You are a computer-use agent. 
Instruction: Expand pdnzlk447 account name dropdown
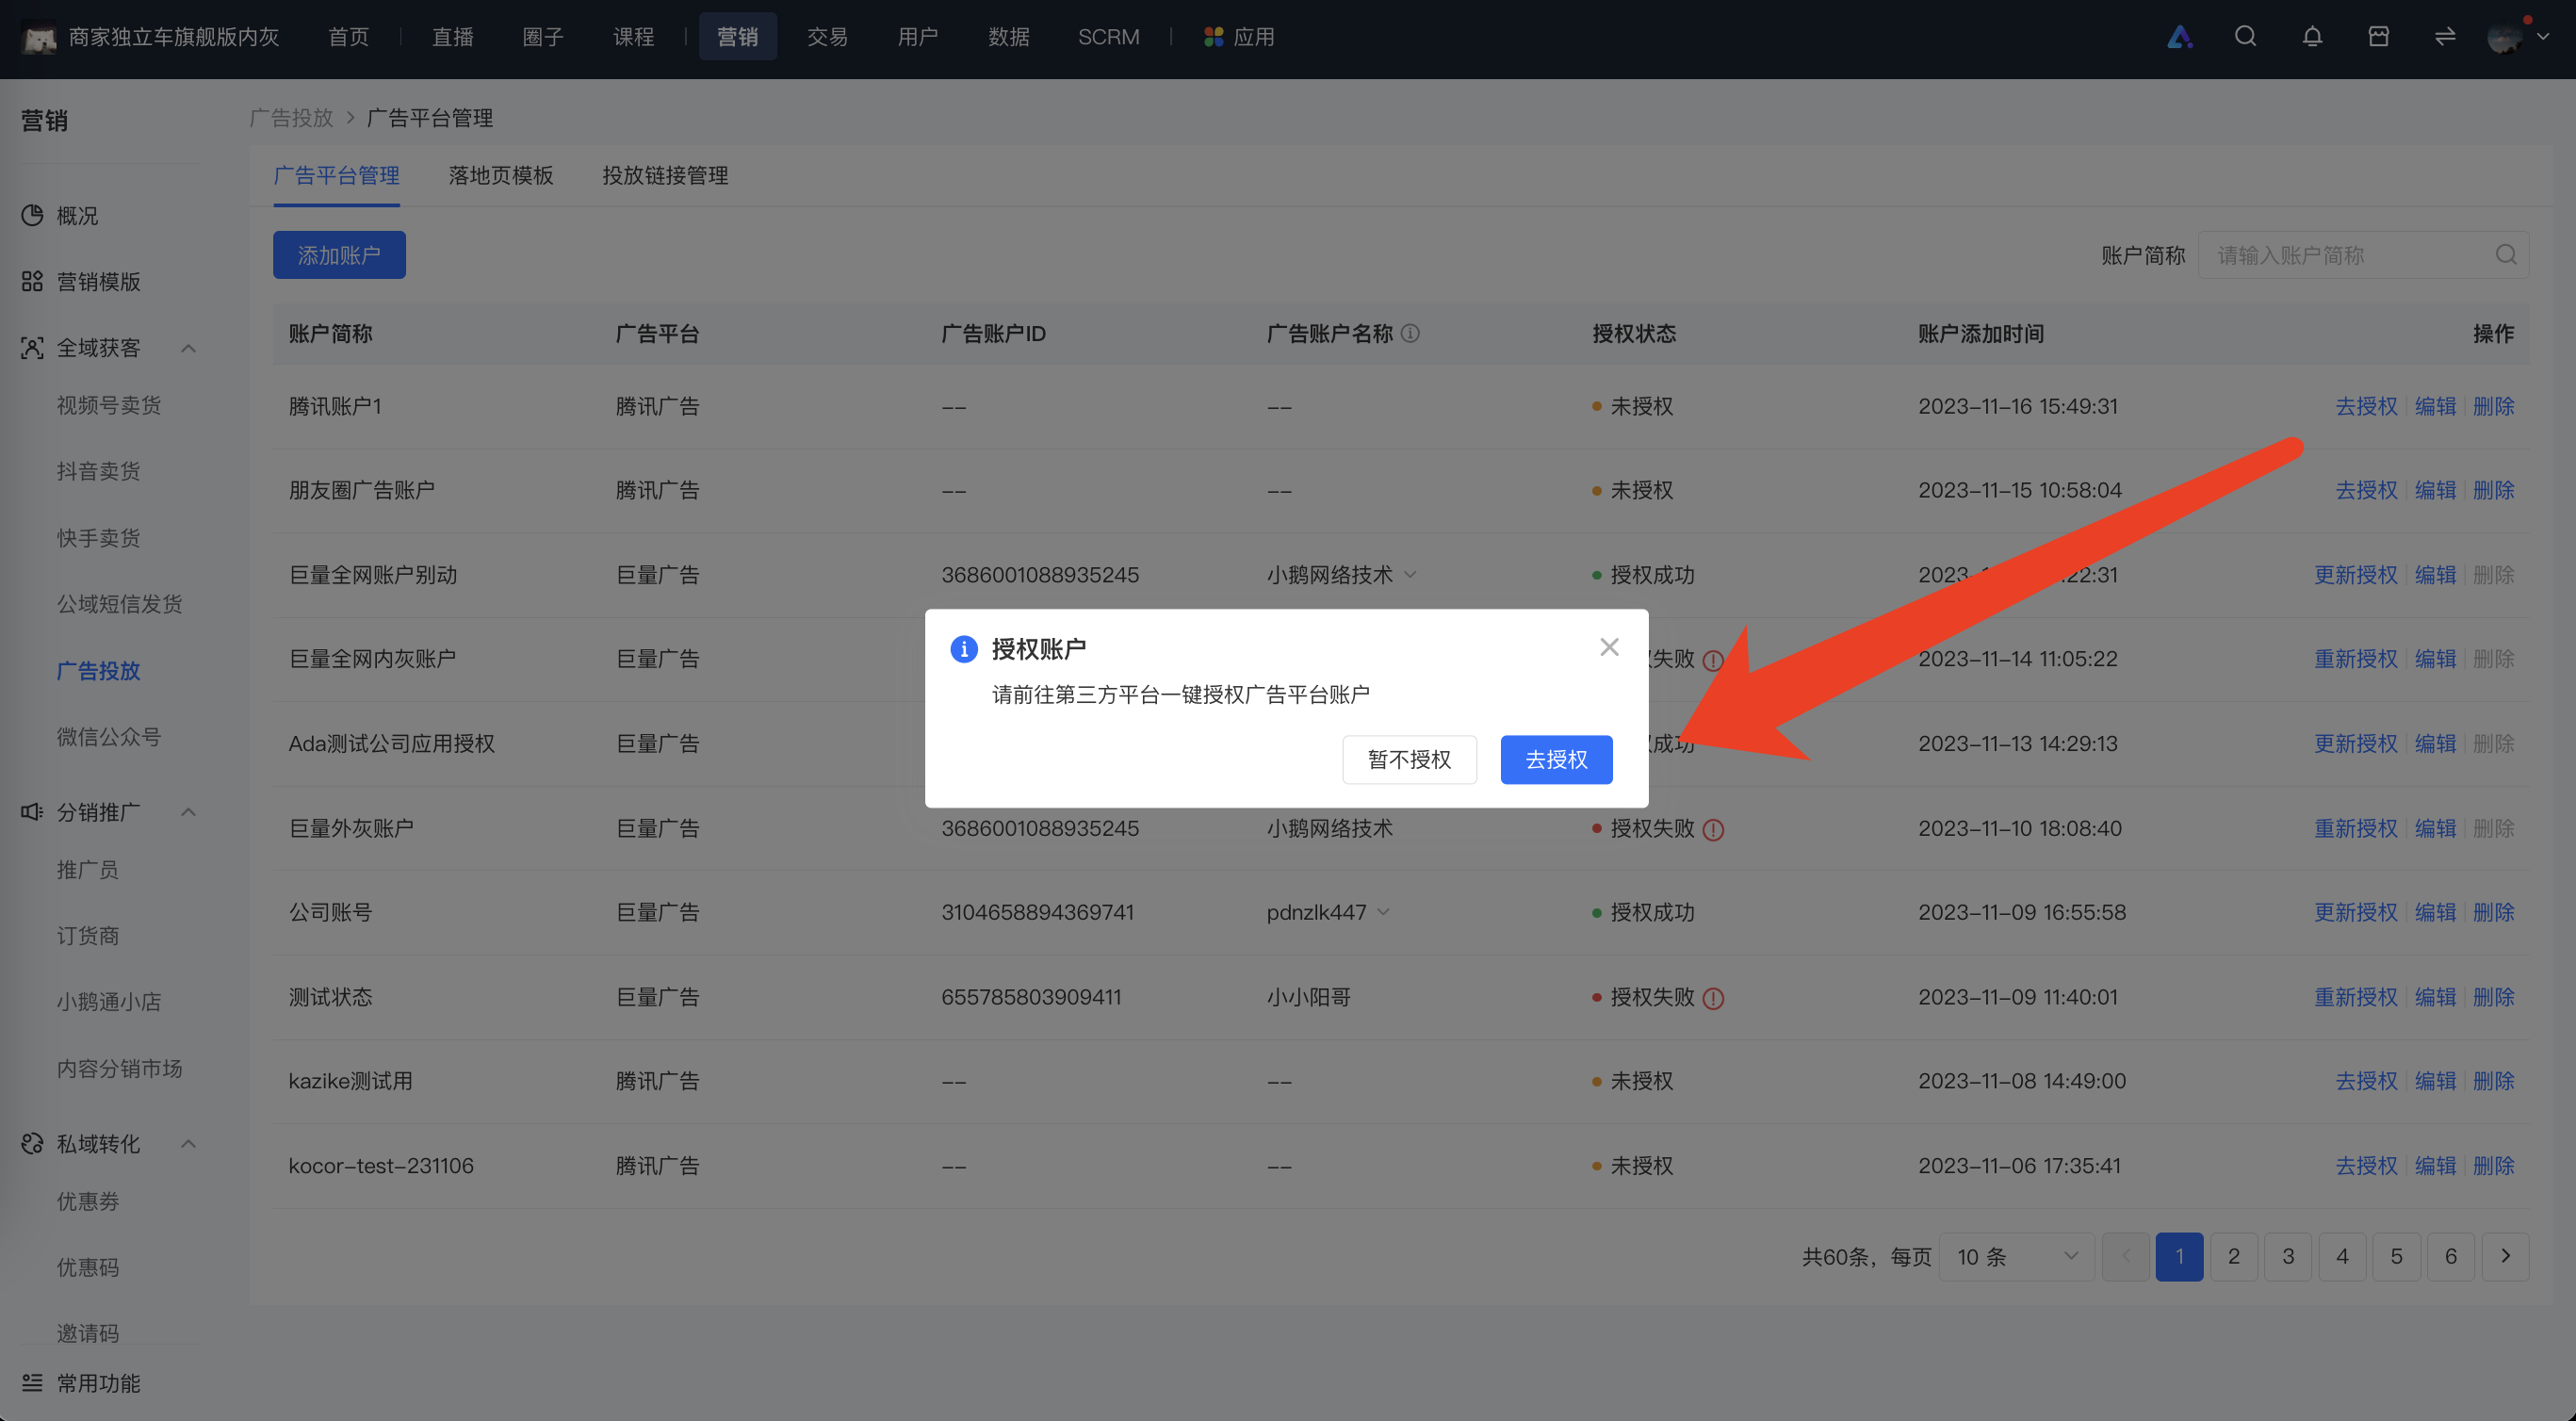point(1384,912)
